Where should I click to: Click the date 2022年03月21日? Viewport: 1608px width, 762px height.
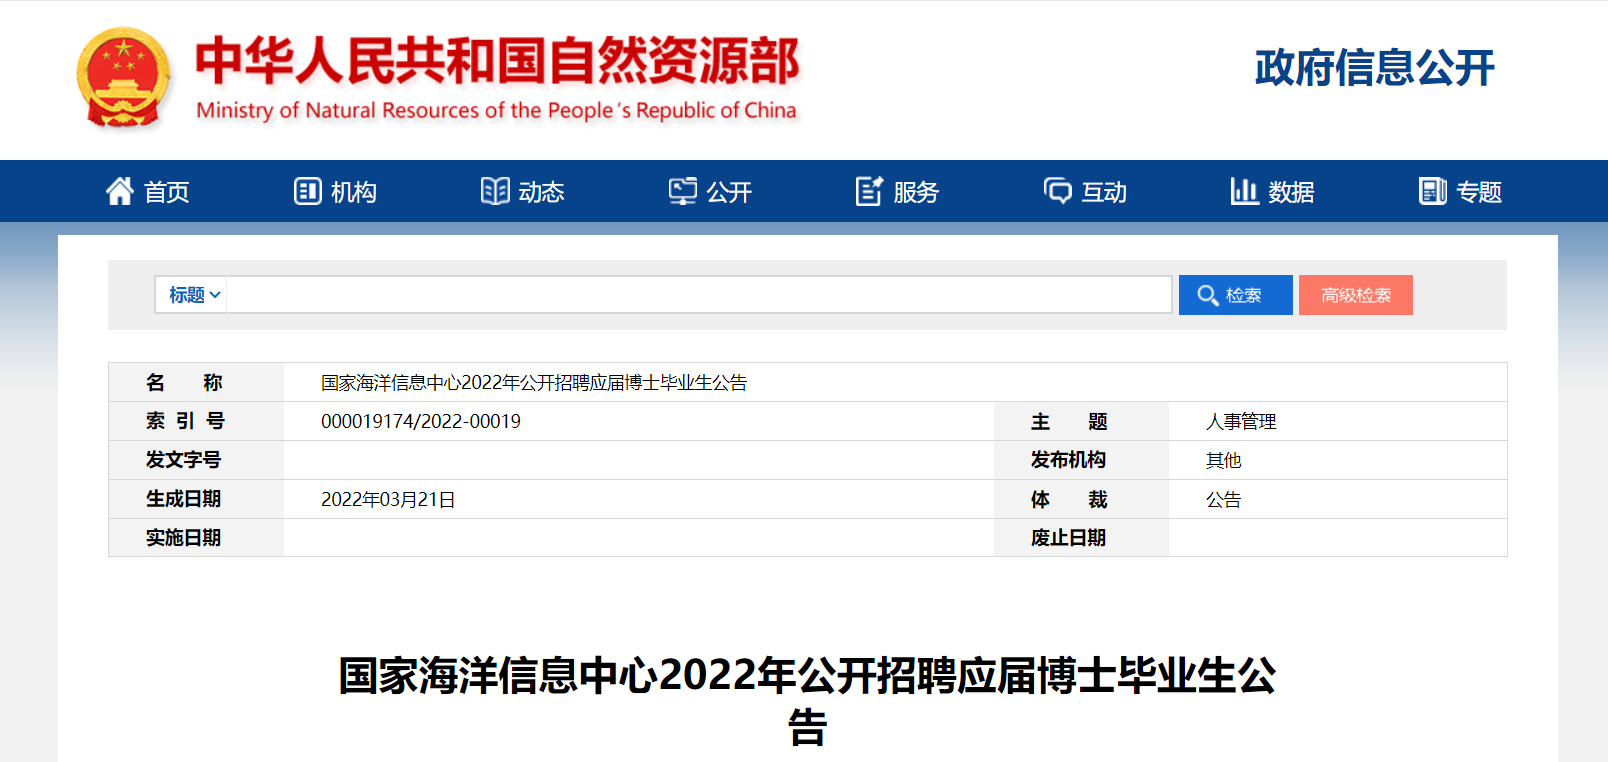[388, 499]
